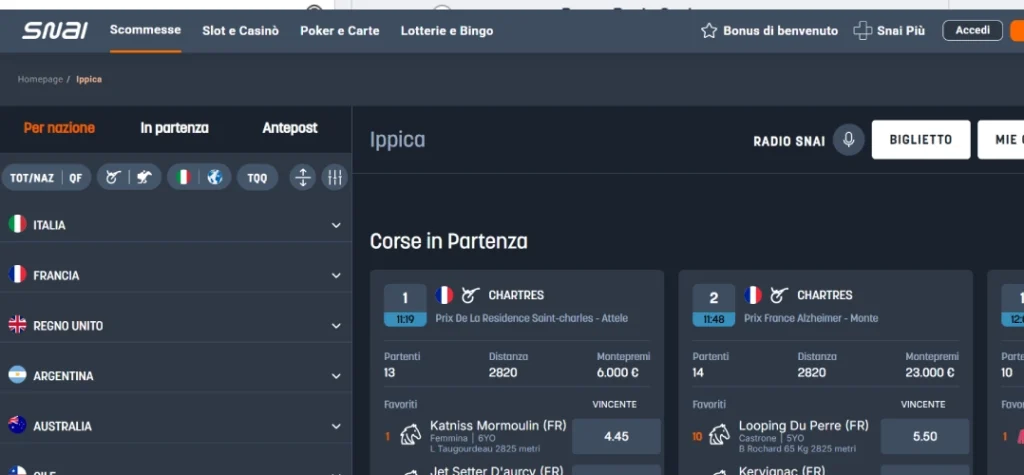Click the Corse in Partenza heading

449,242
